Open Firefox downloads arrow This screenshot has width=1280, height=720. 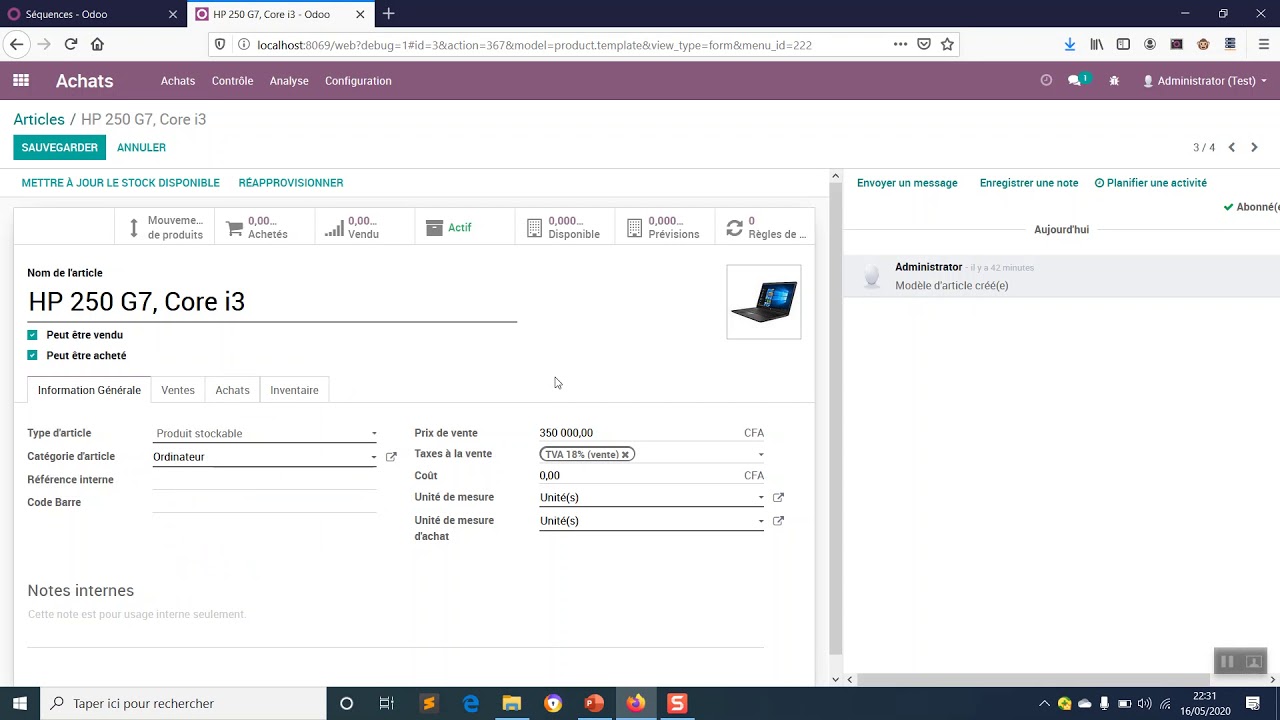1070,44
